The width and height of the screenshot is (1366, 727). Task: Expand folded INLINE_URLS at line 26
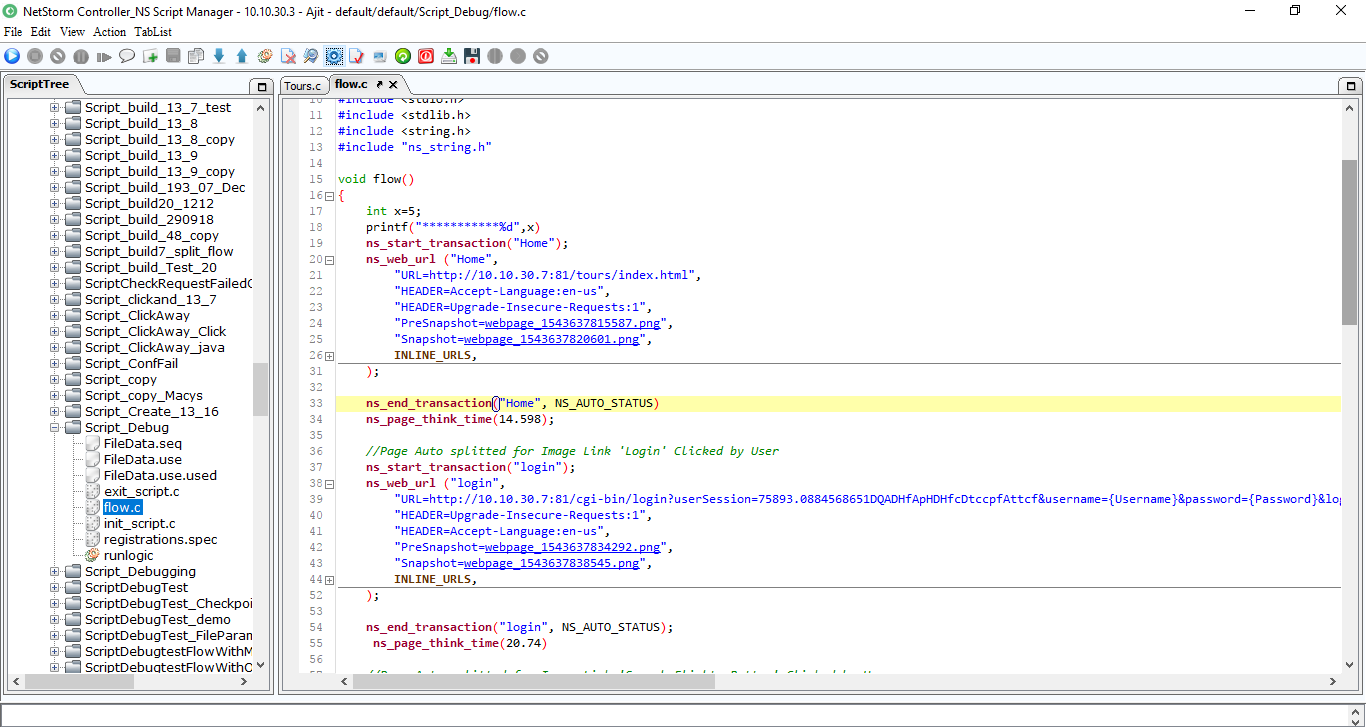(x=330, y=355)
